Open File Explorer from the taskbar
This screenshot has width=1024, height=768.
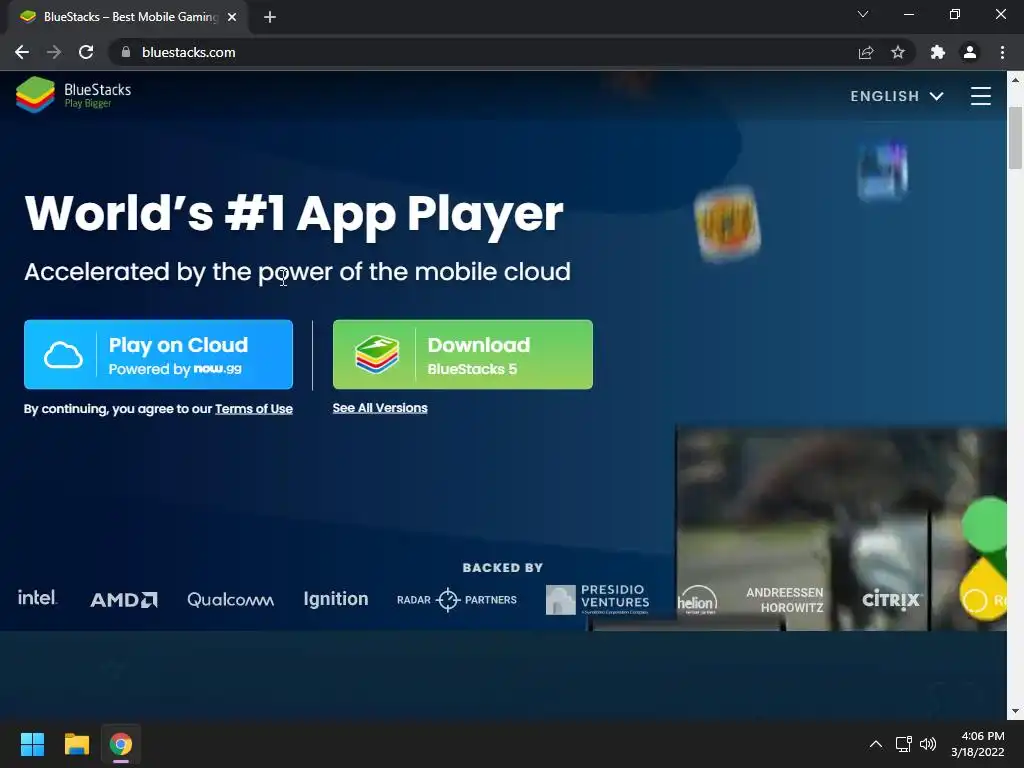tap(76, 744)
